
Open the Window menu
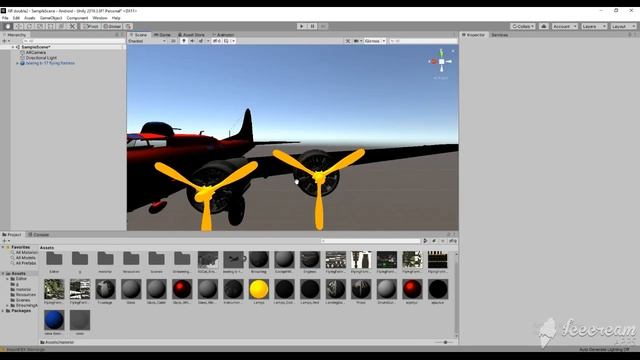point(100,18)
